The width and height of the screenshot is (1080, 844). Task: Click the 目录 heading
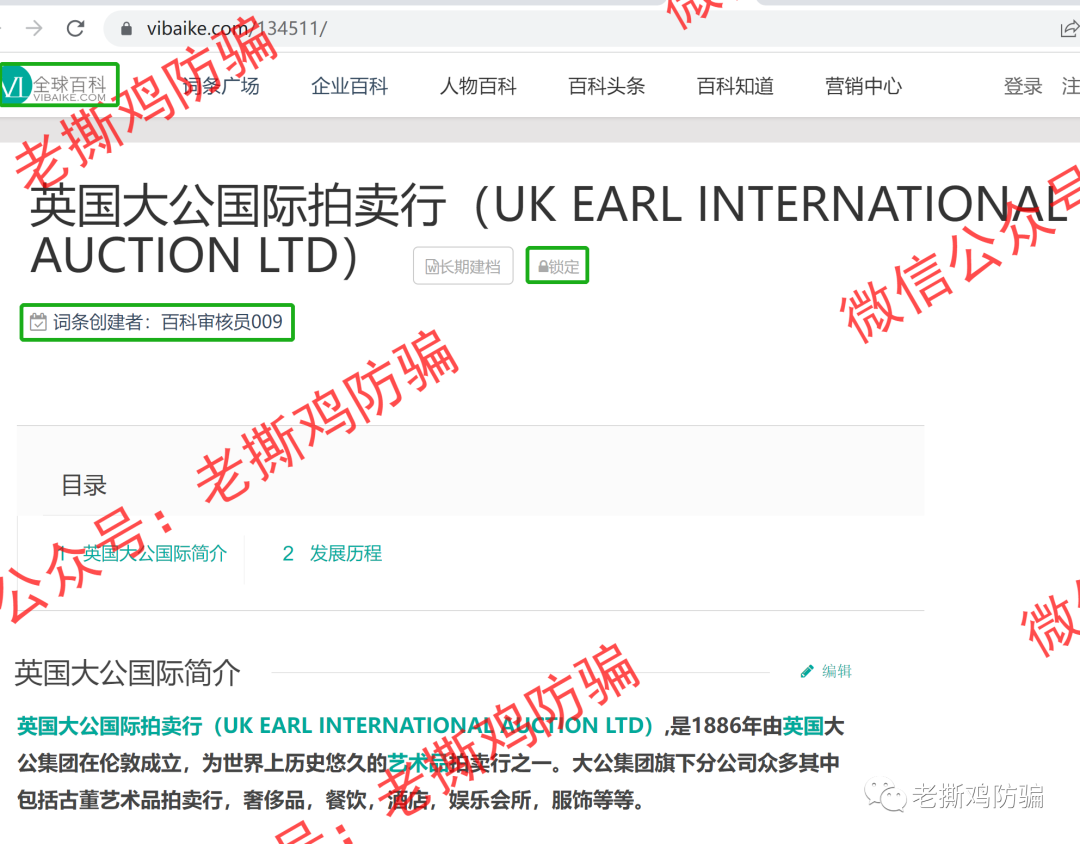pyautogui.click(x=84, y=485)
